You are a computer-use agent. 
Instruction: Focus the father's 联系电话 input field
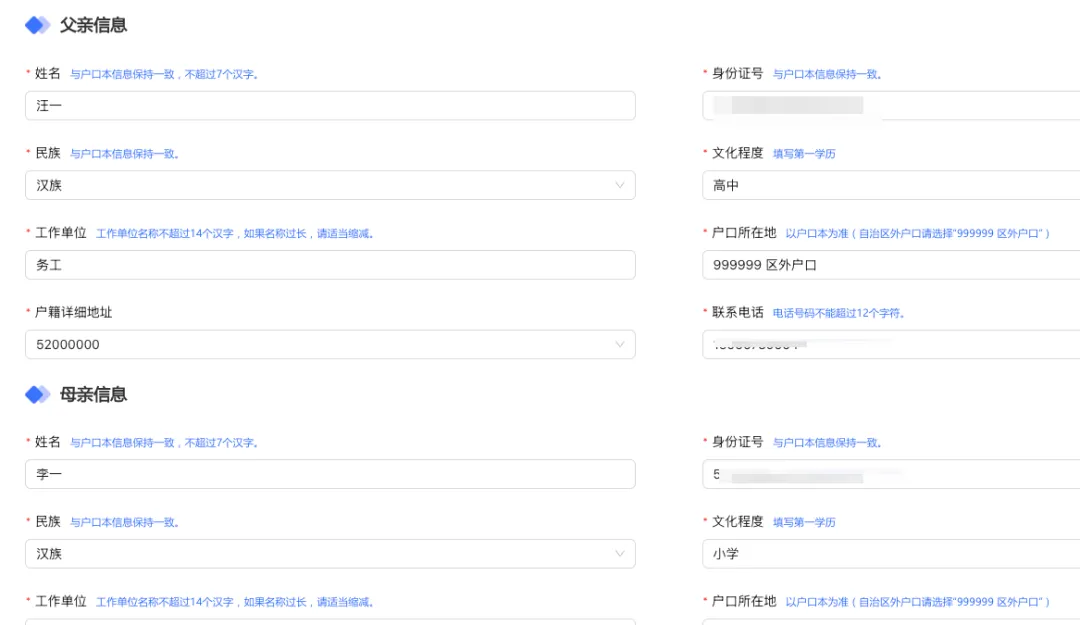[x=891, y=345]
